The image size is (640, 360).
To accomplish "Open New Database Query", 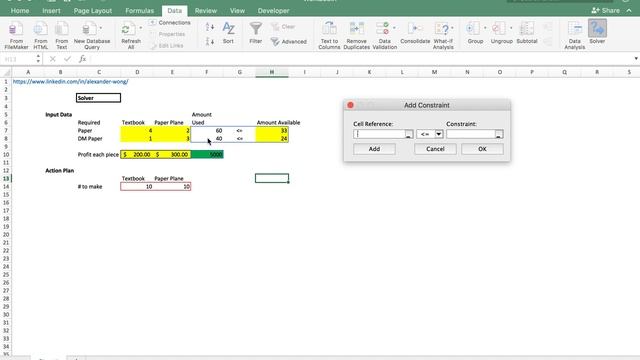I will tap(91, 35).
